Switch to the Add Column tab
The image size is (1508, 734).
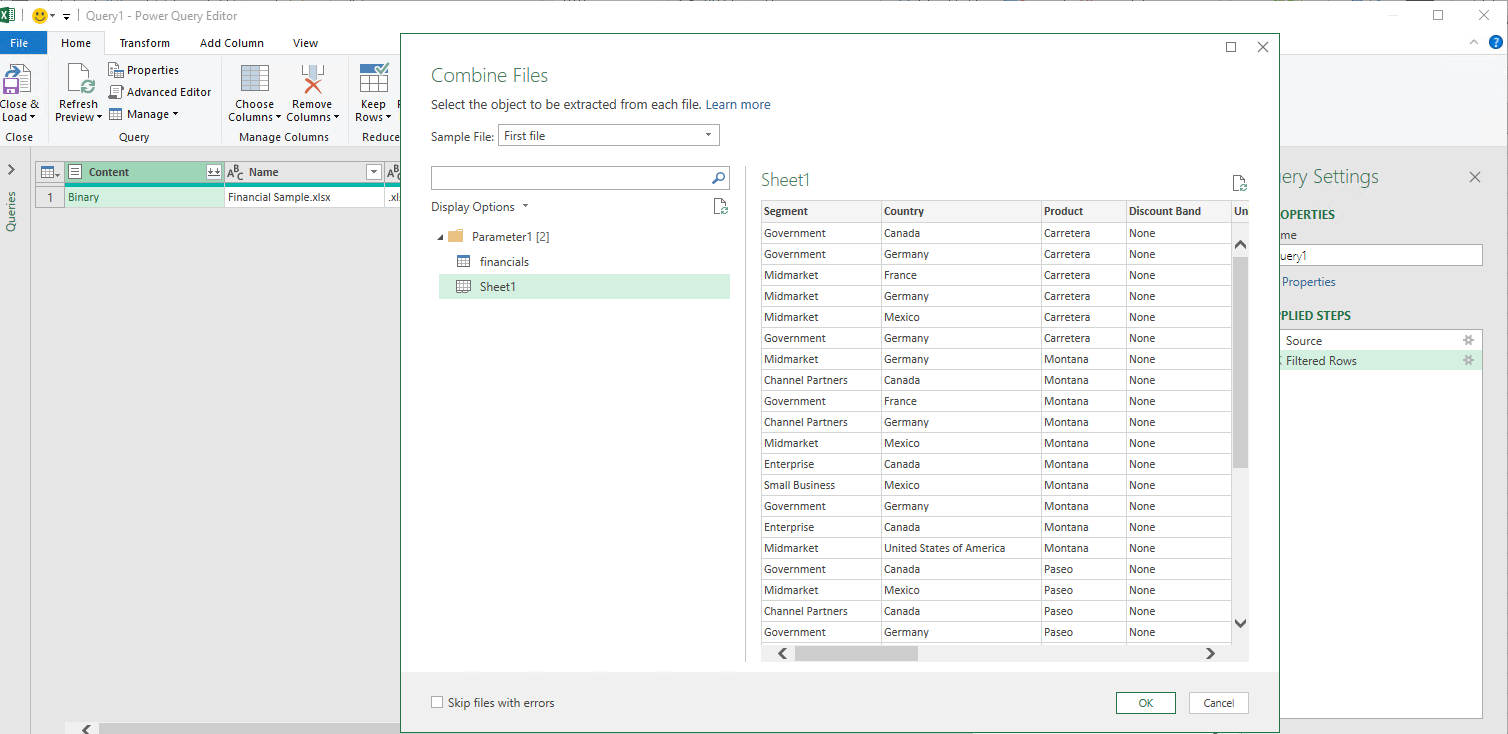tap(232, 43)
